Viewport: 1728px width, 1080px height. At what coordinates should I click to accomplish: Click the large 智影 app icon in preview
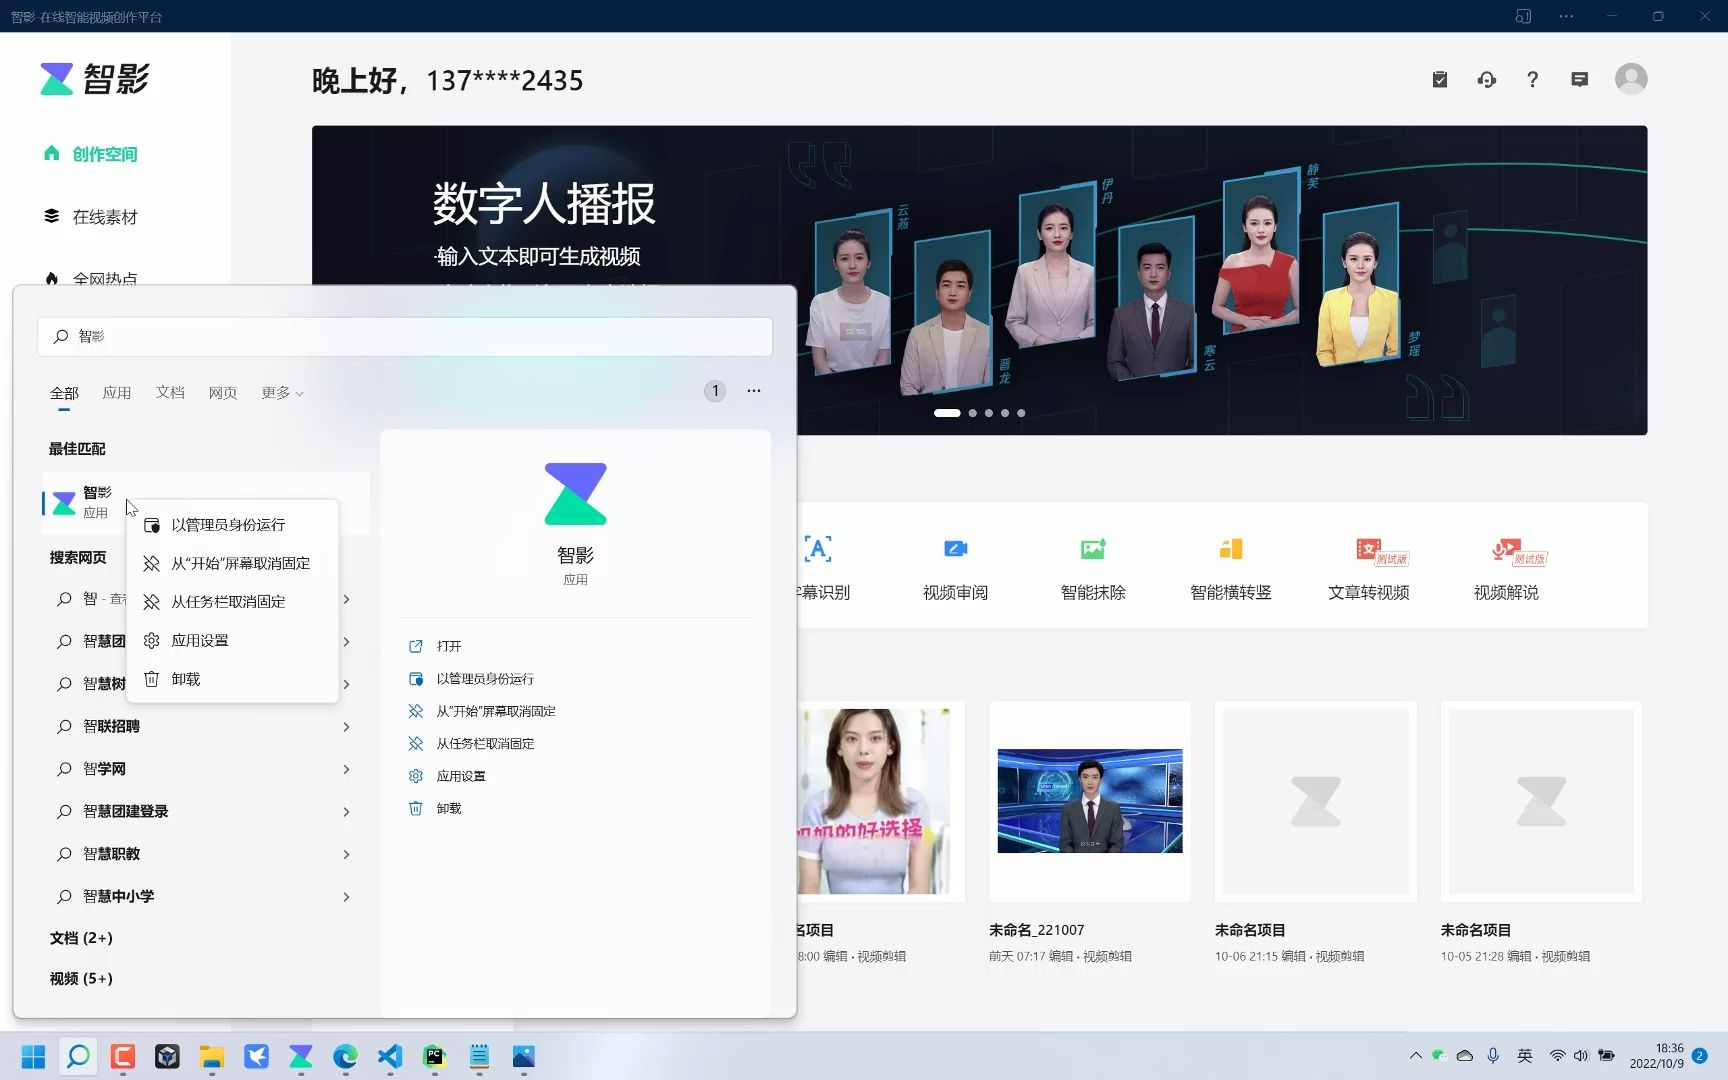pos(575,494)
